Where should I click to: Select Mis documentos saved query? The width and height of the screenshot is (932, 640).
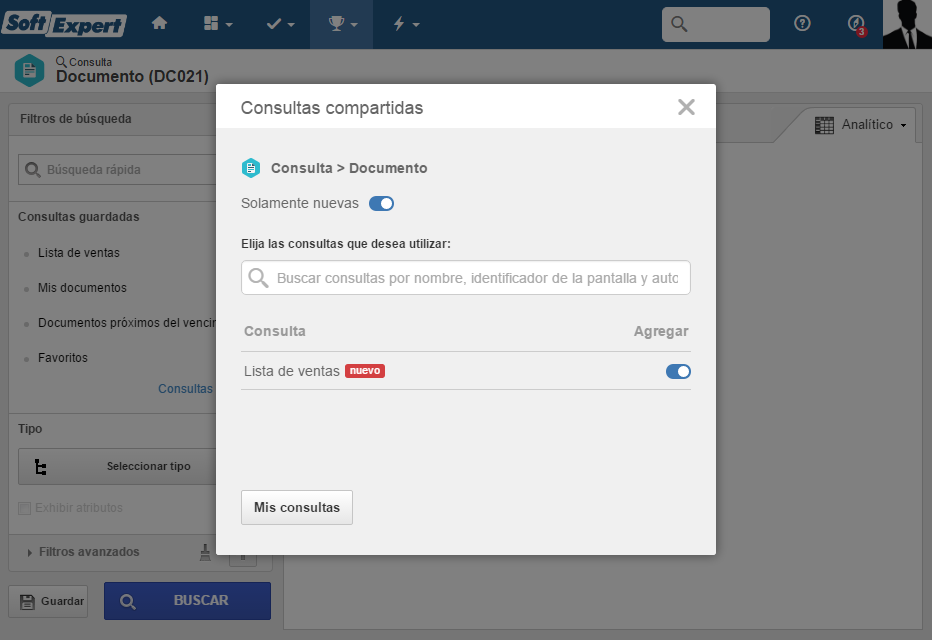click(x=82, y=288)
